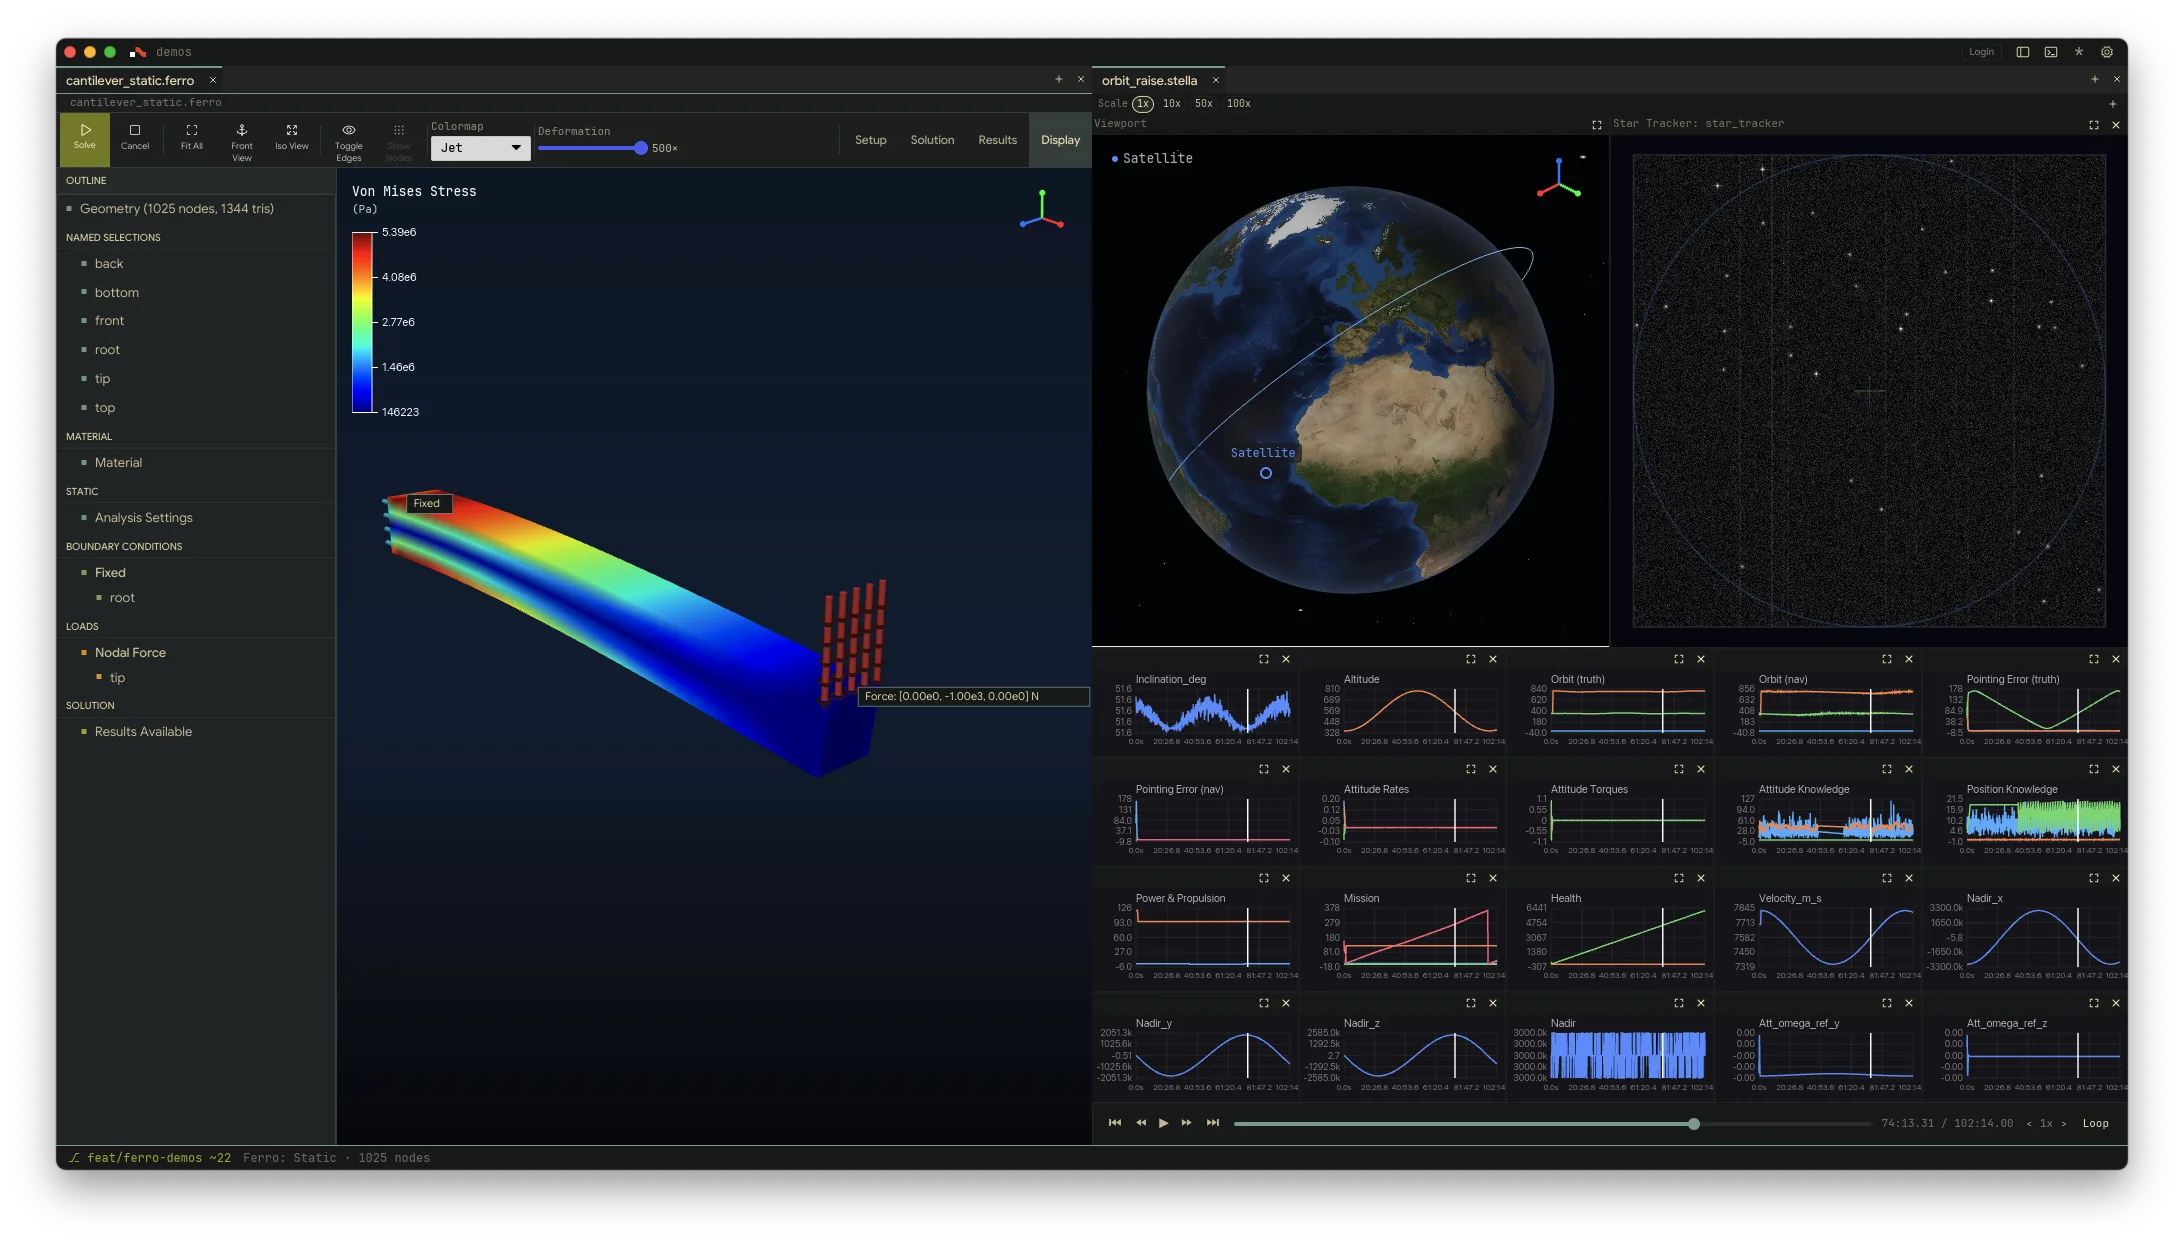Skip to start of playback
This screenshot has width=2184, height=1244.
coord(1115,1123)
